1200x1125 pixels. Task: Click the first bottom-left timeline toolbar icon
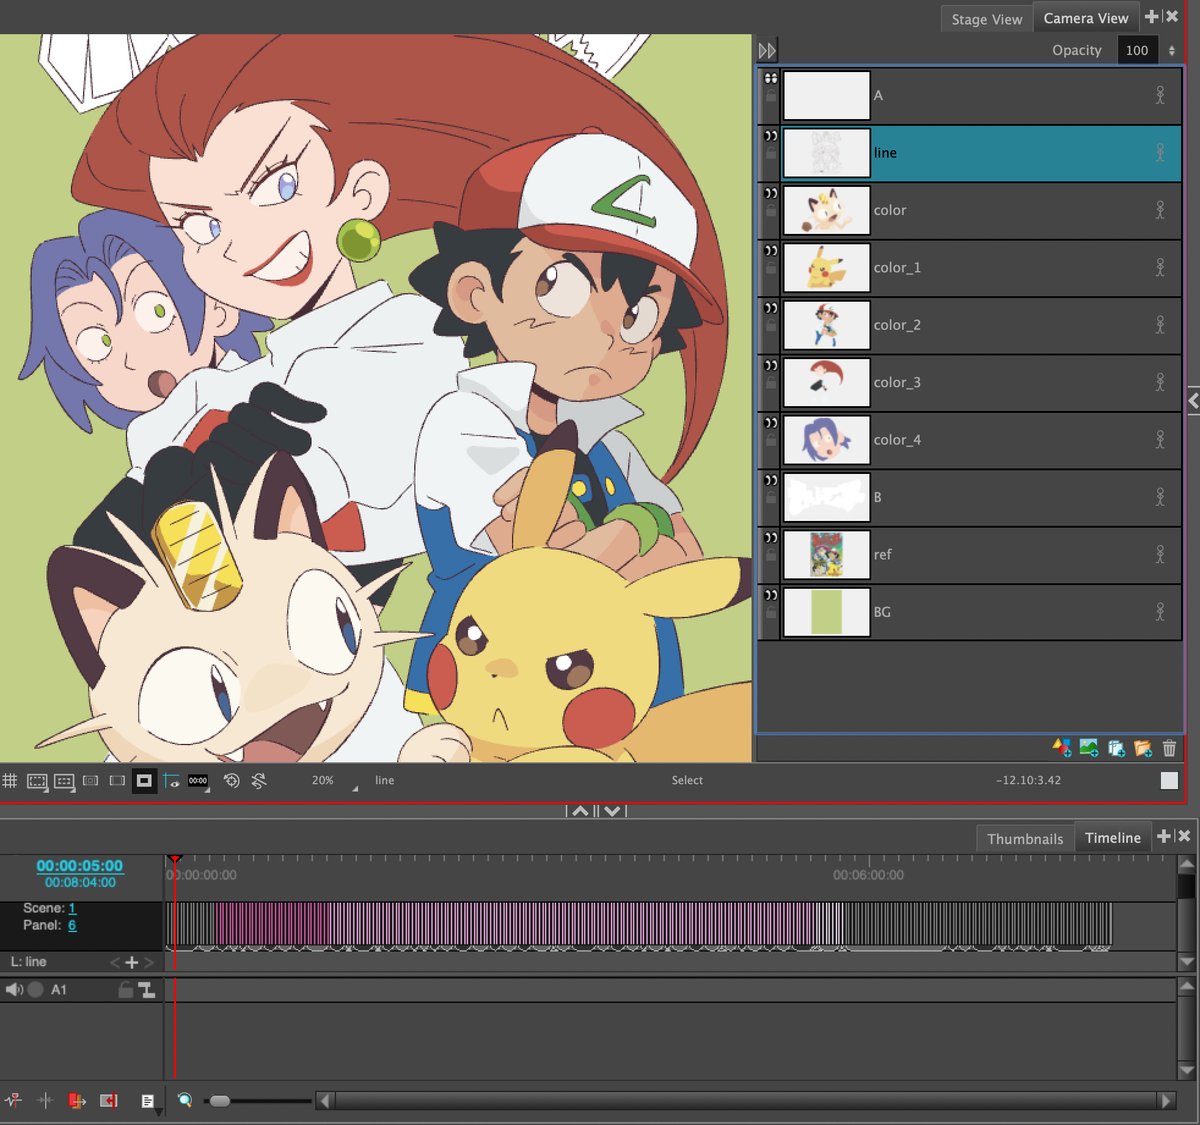(x=14, y=1100)
